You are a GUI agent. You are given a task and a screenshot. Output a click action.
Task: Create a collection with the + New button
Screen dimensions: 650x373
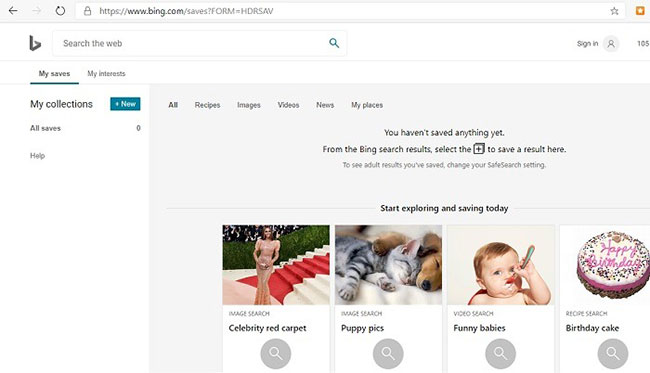[x=125, y=104]
